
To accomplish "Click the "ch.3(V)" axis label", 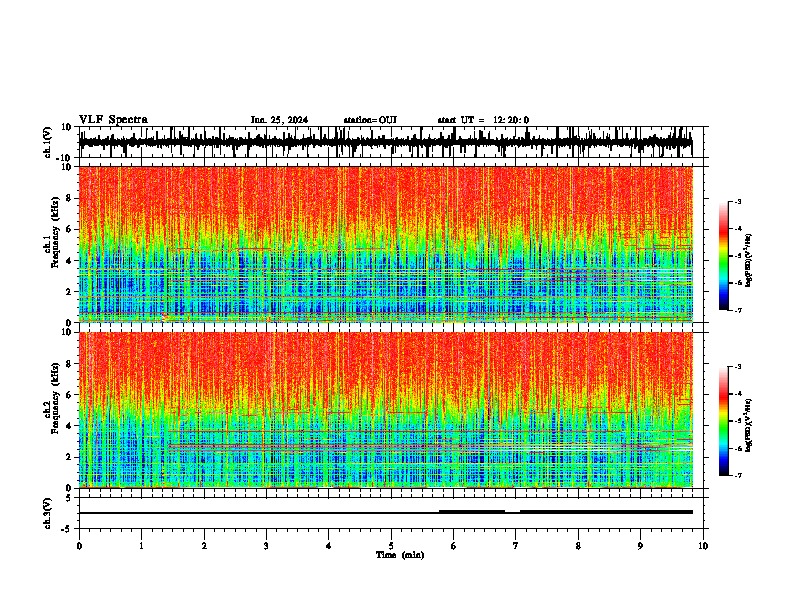I will pyautogui.click(x=48, y=513).
